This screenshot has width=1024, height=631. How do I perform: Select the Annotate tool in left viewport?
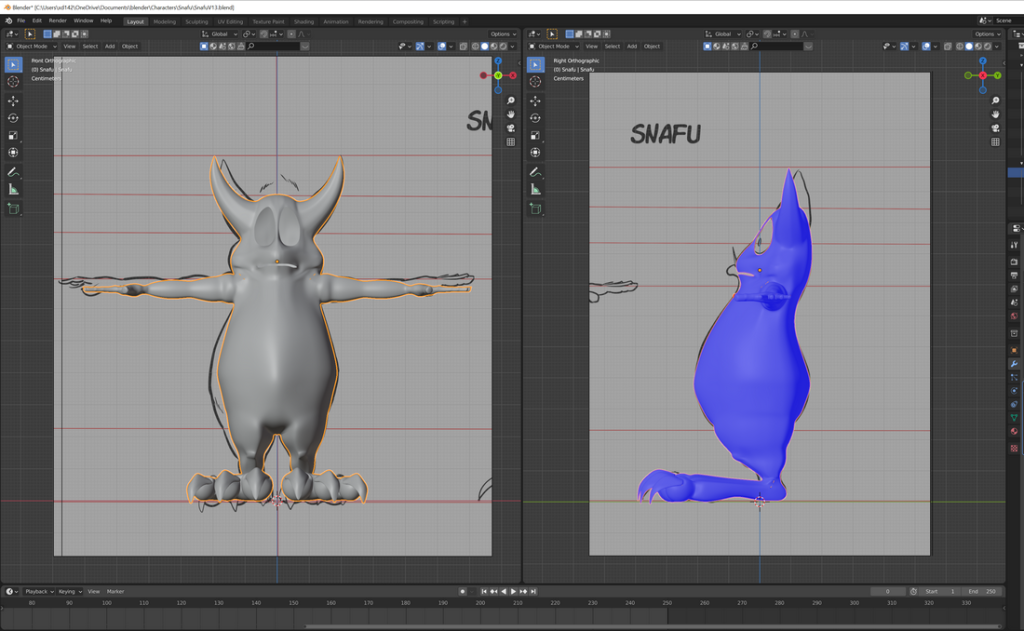coord(13,171)
